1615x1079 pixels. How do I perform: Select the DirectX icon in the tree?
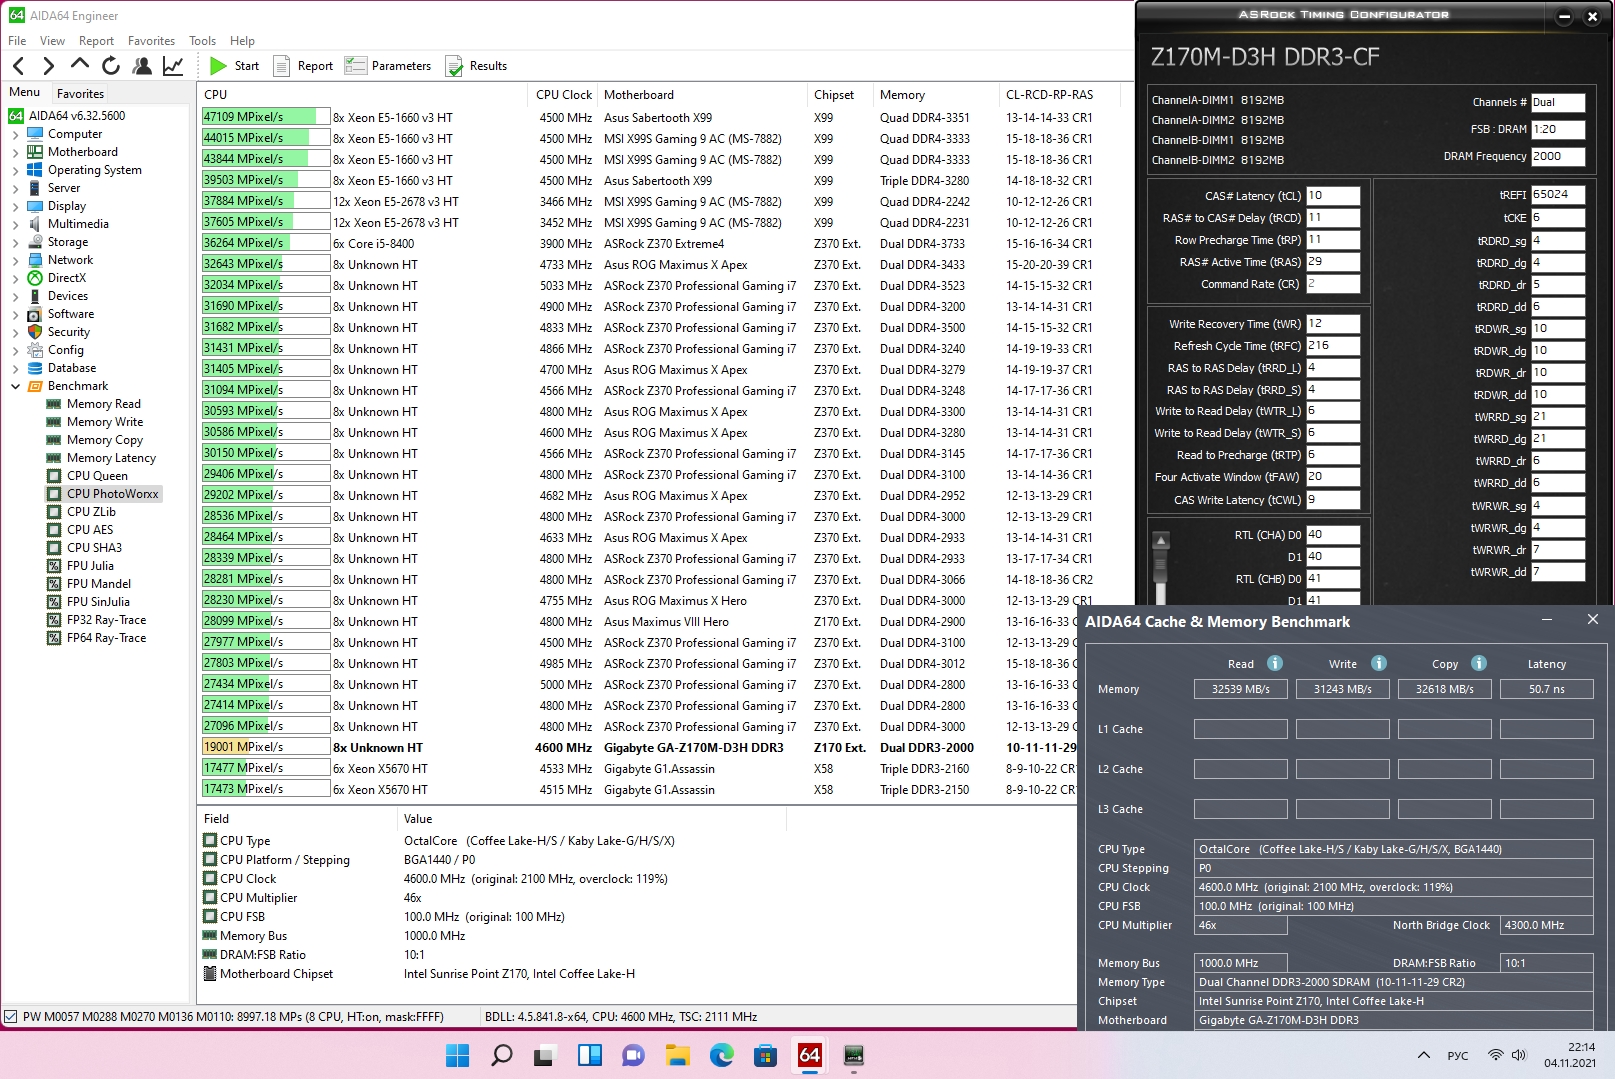tap(35, 278)
